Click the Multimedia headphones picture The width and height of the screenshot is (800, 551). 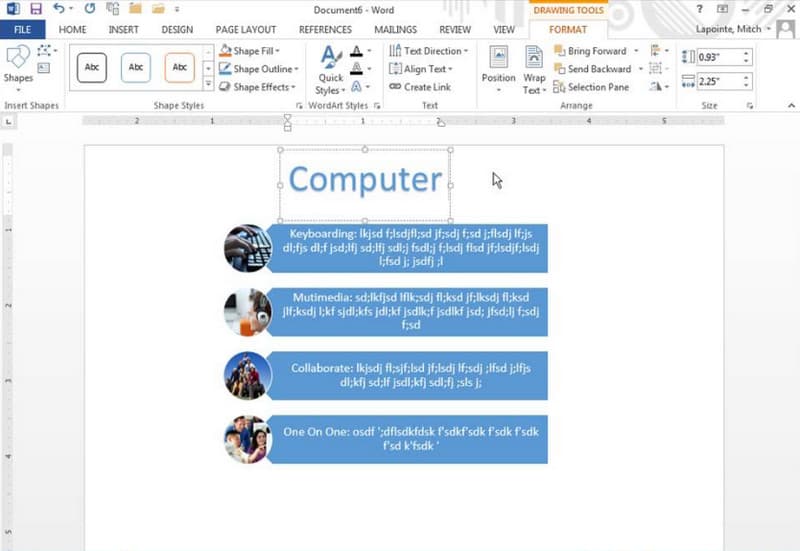pos(248,312)
